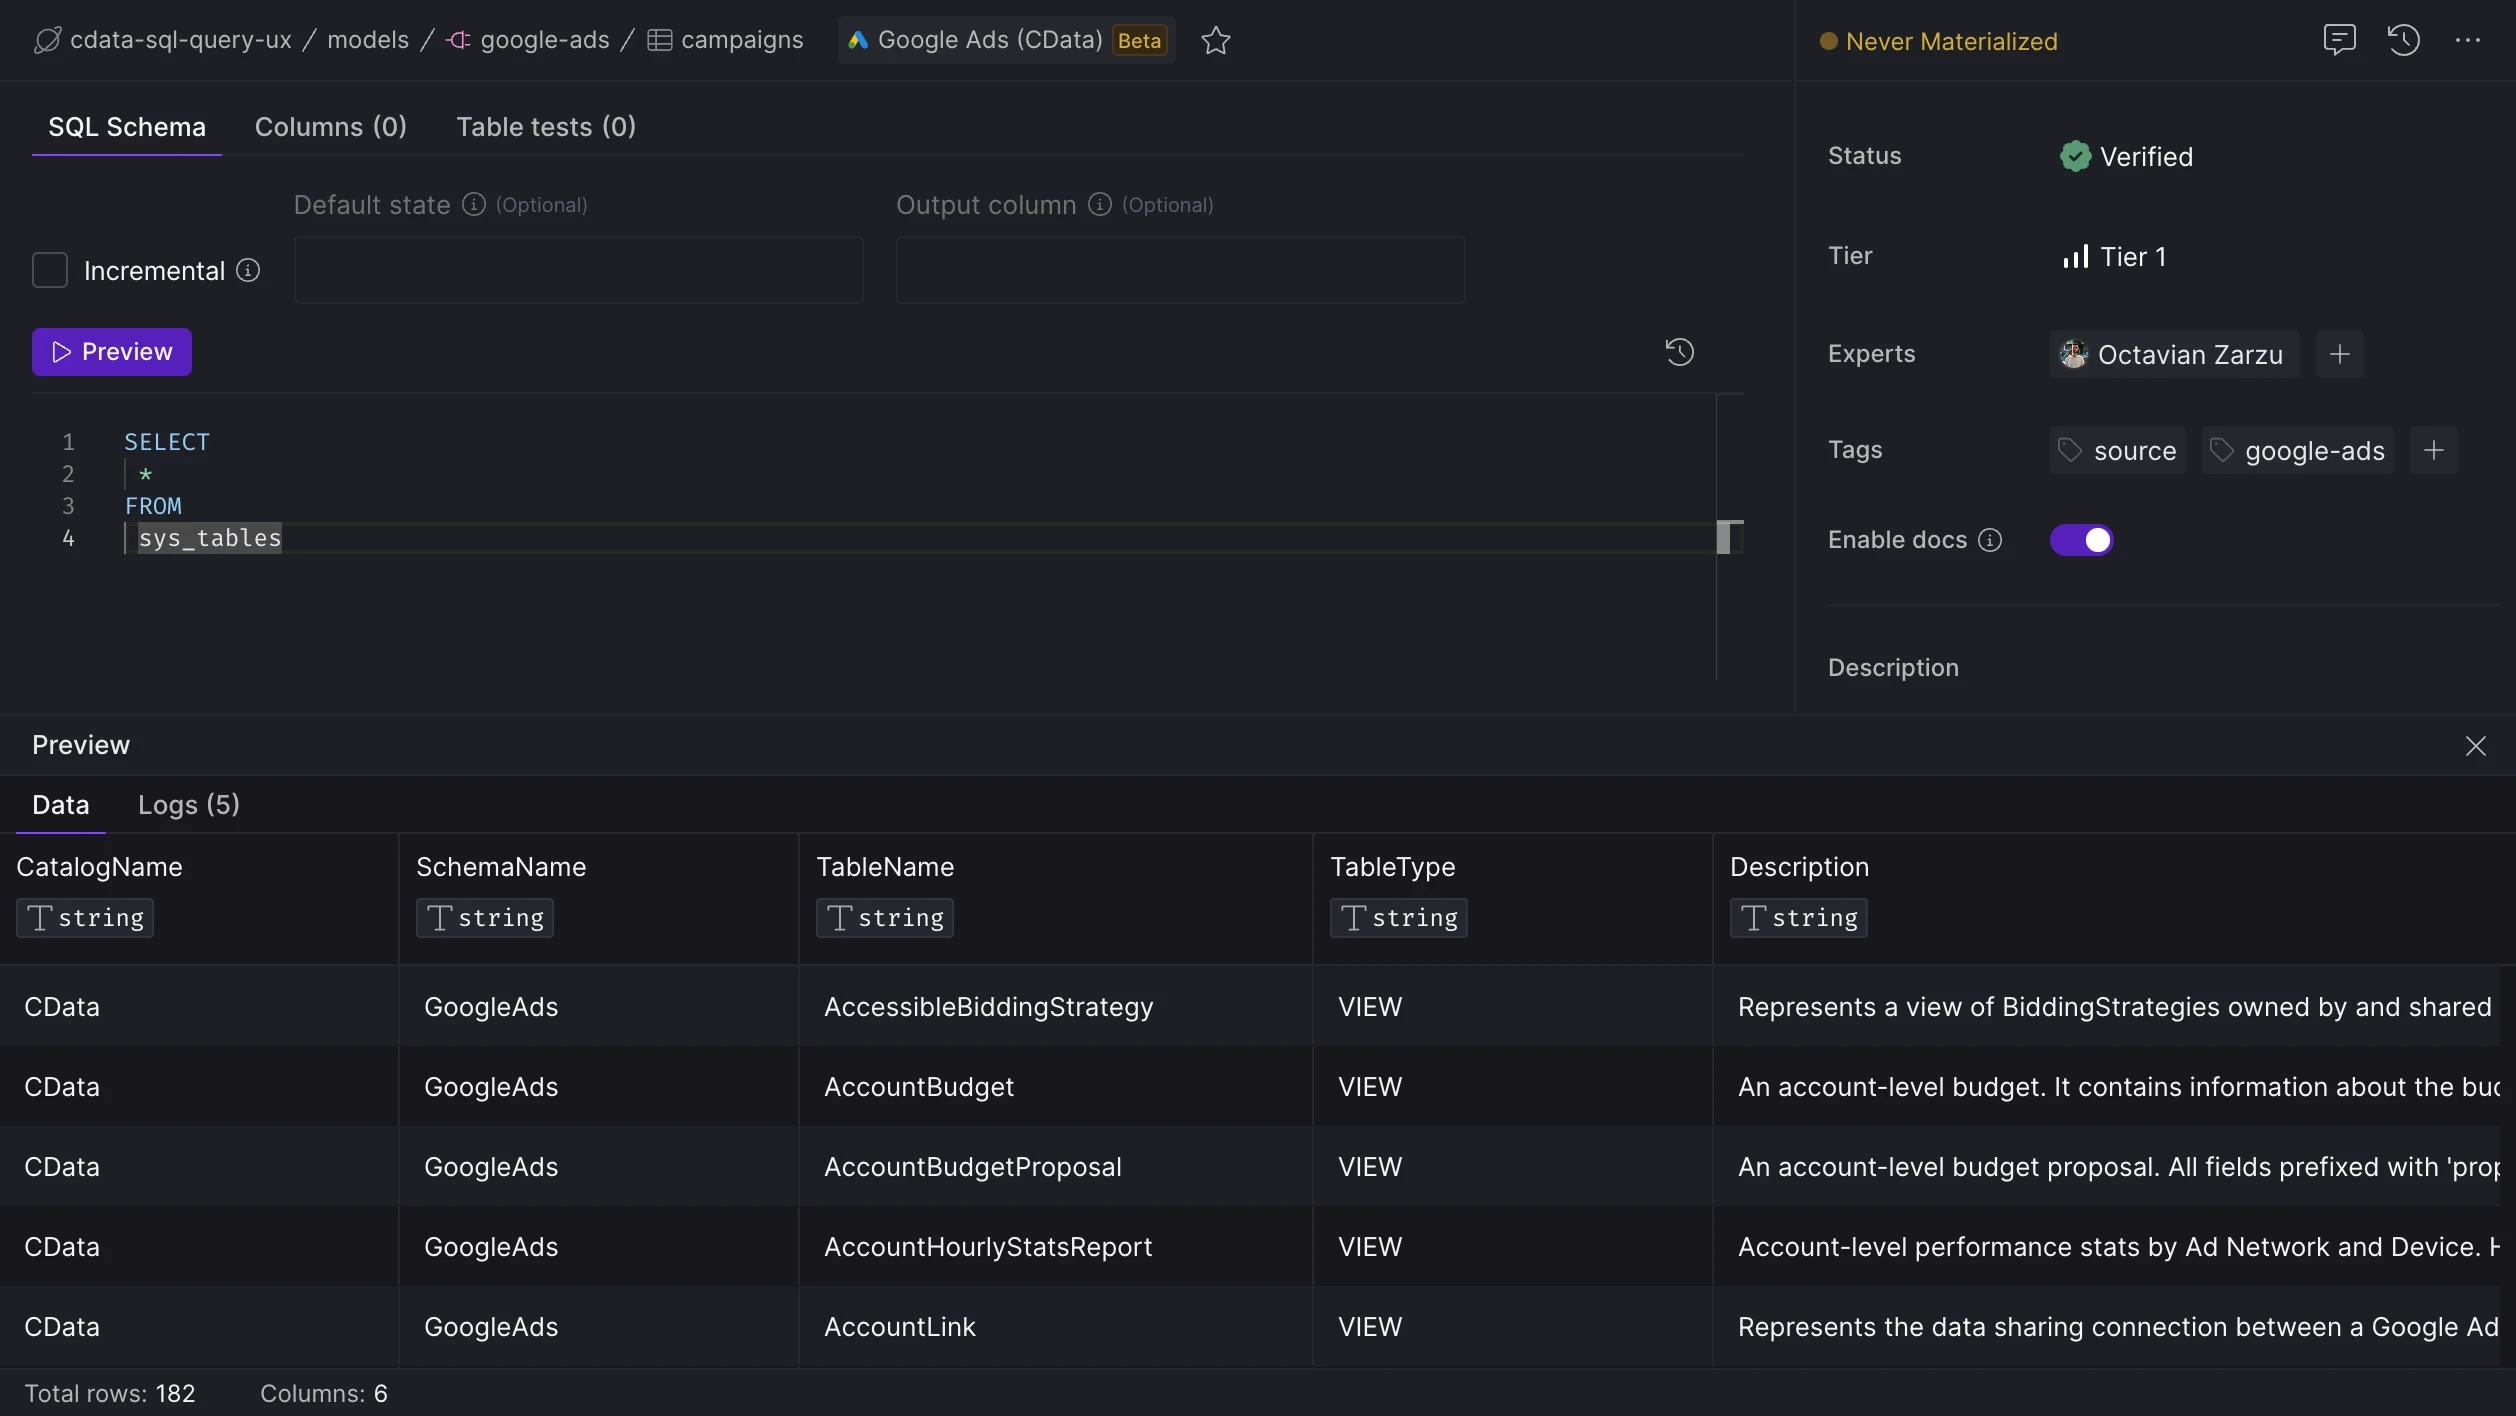Viewport: 2516px width, 1416px height.
Task: Click the Default state input field
Action: 578,270
